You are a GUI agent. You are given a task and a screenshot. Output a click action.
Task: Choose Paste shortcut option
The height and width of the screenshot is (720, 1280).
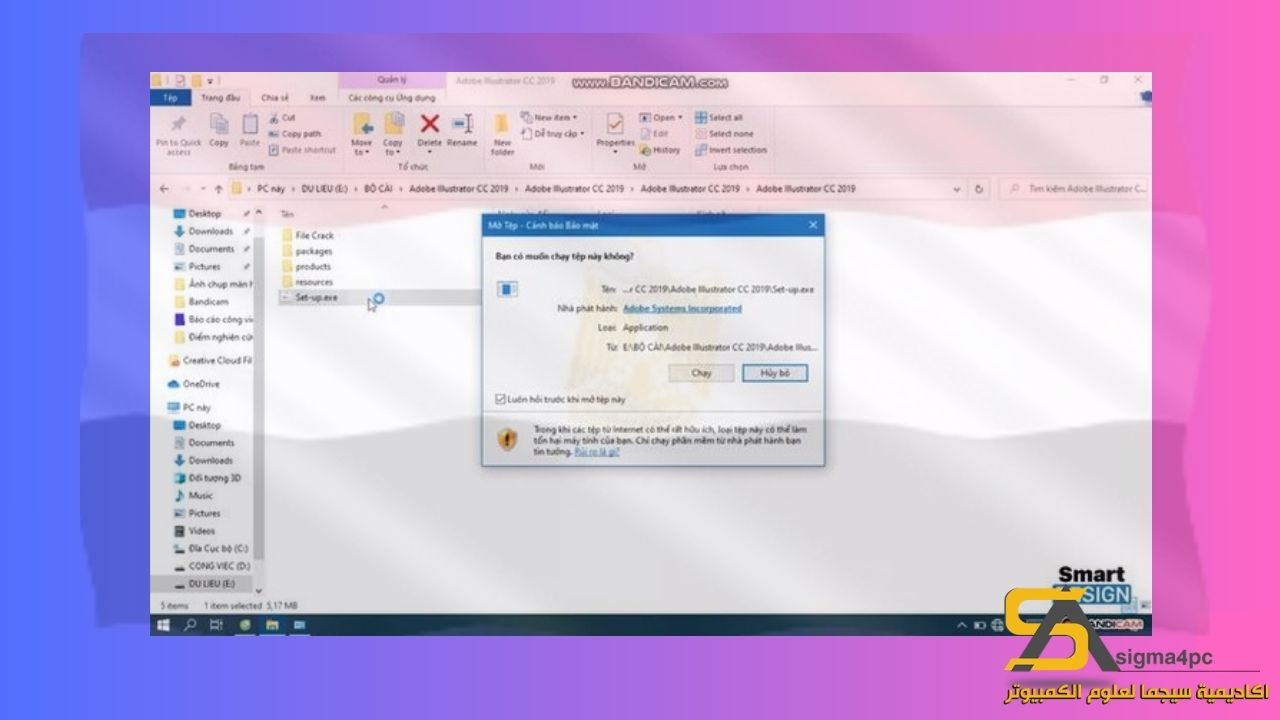[301, 150]
